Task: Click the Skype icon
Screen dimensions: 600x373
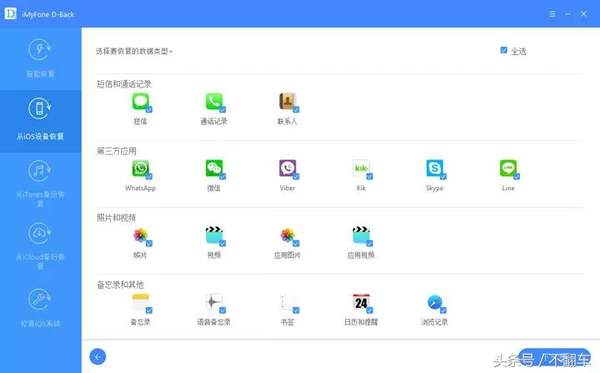Action: click(x=434, y=168)
